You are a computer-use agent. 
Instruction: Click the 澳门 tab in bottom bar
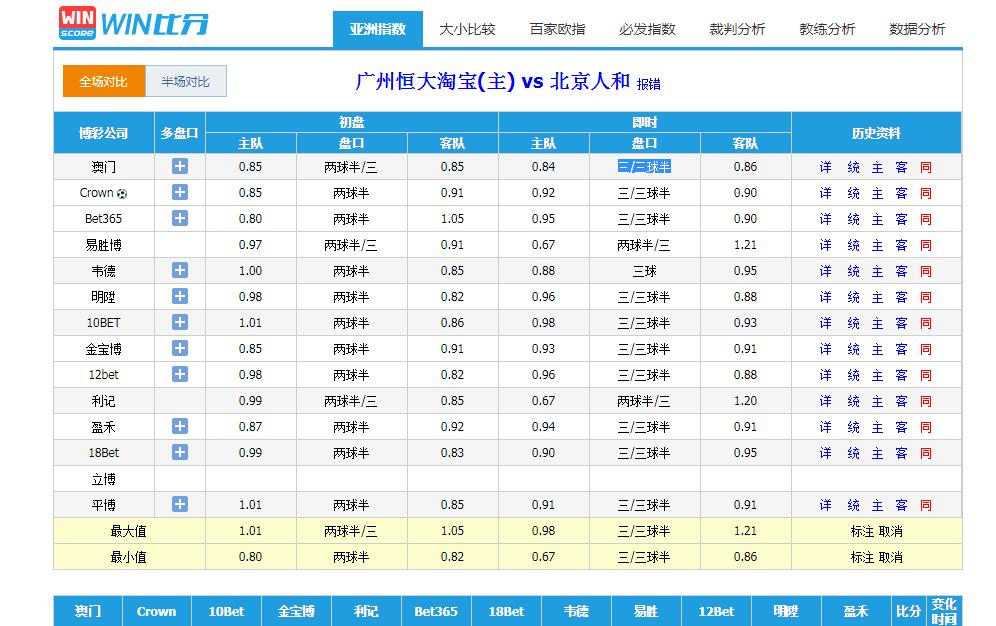88,611
